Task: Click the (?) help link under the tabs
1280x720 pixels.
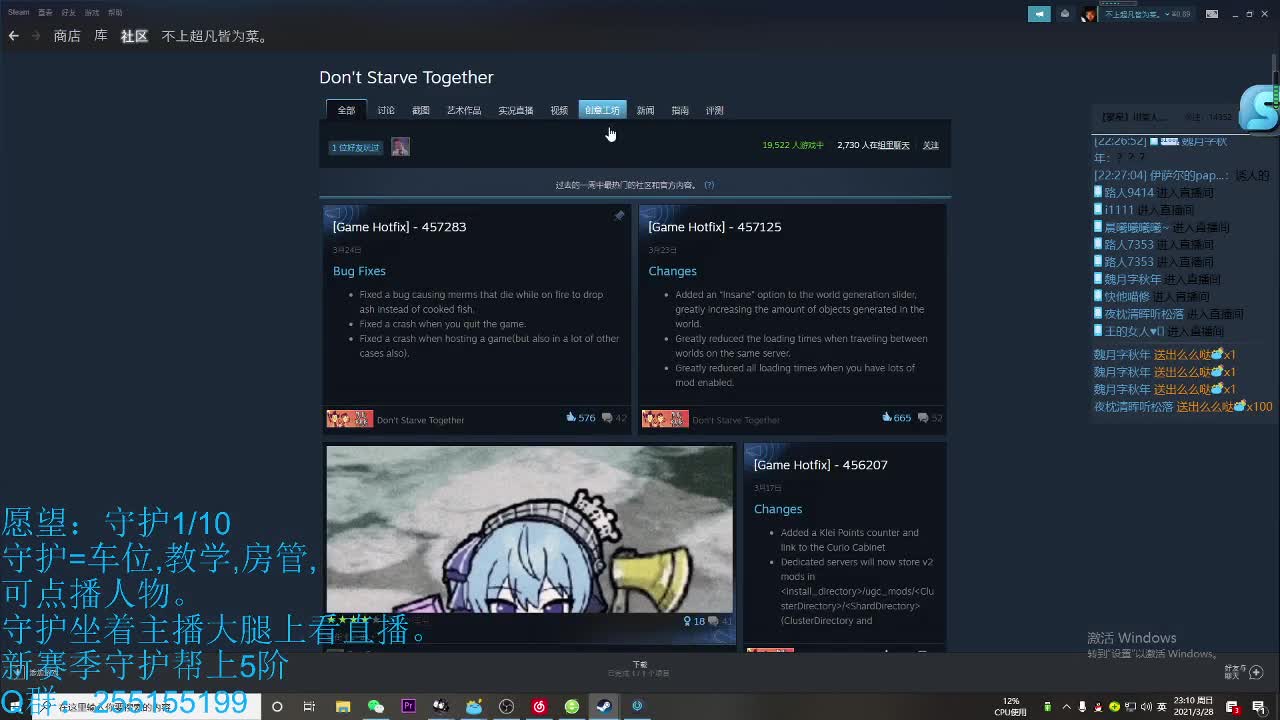Action: [709, 185]
